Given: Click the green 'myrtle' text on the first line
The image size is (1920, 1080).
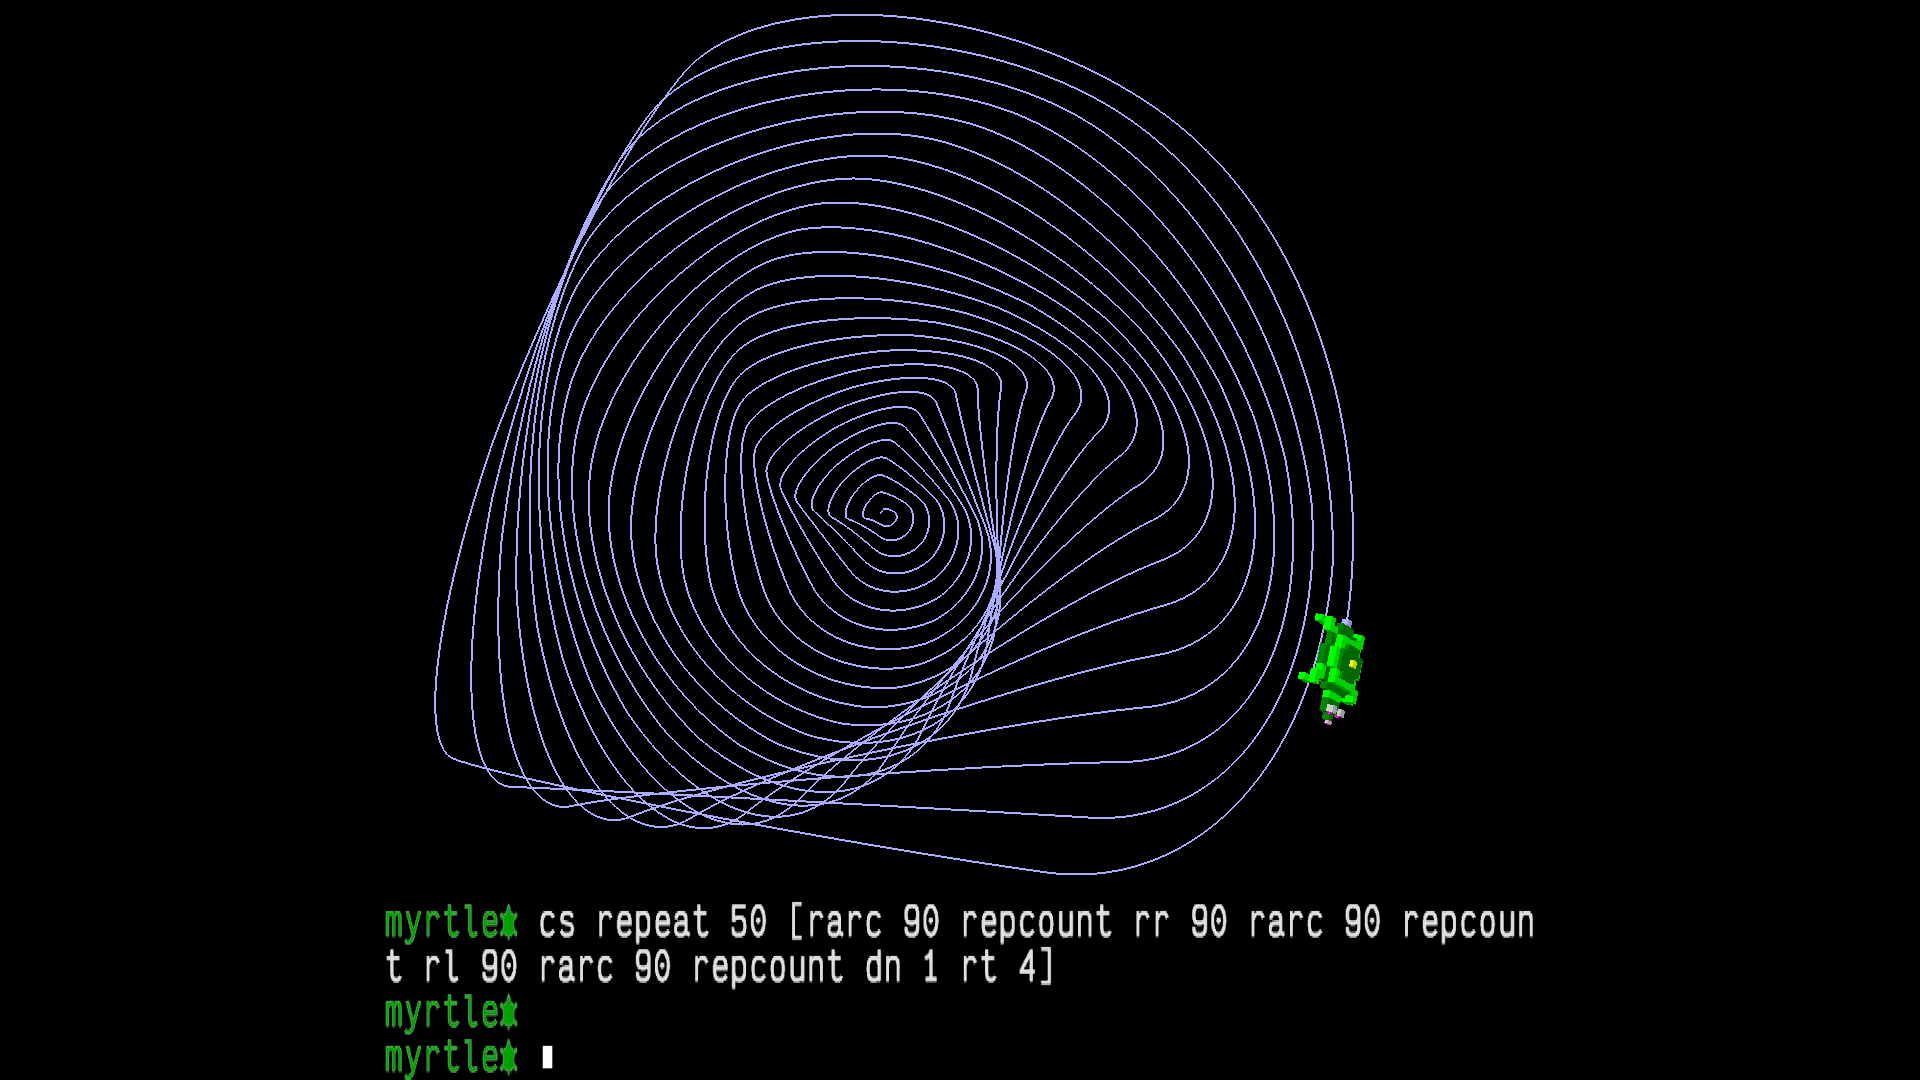Looking at the screenshot, I should pos(442,923).
